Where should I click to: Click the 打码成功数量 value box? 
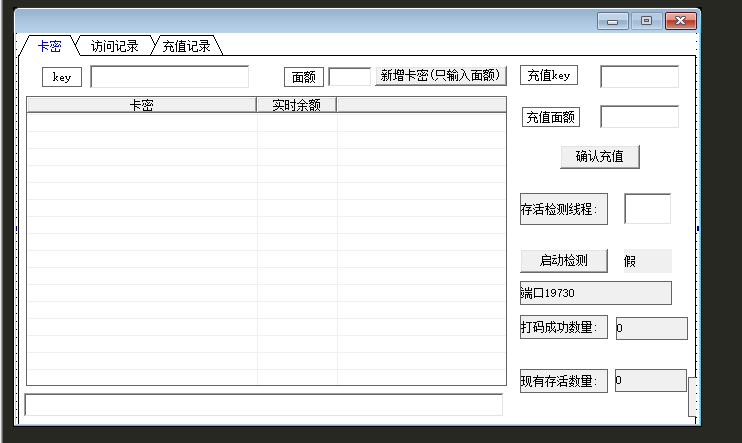[x=652, y=328]
